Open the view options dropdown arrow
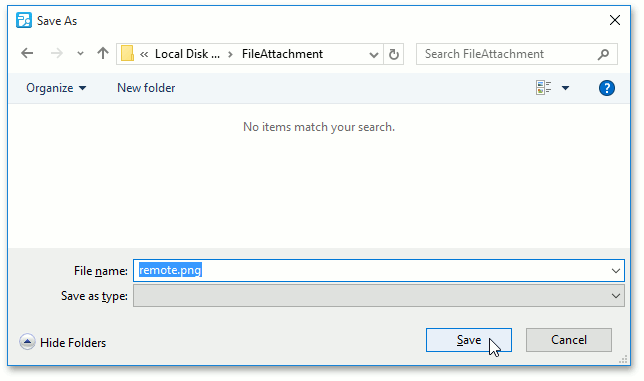The height and width of the screenshot is (381, 644). pos(566,88)
